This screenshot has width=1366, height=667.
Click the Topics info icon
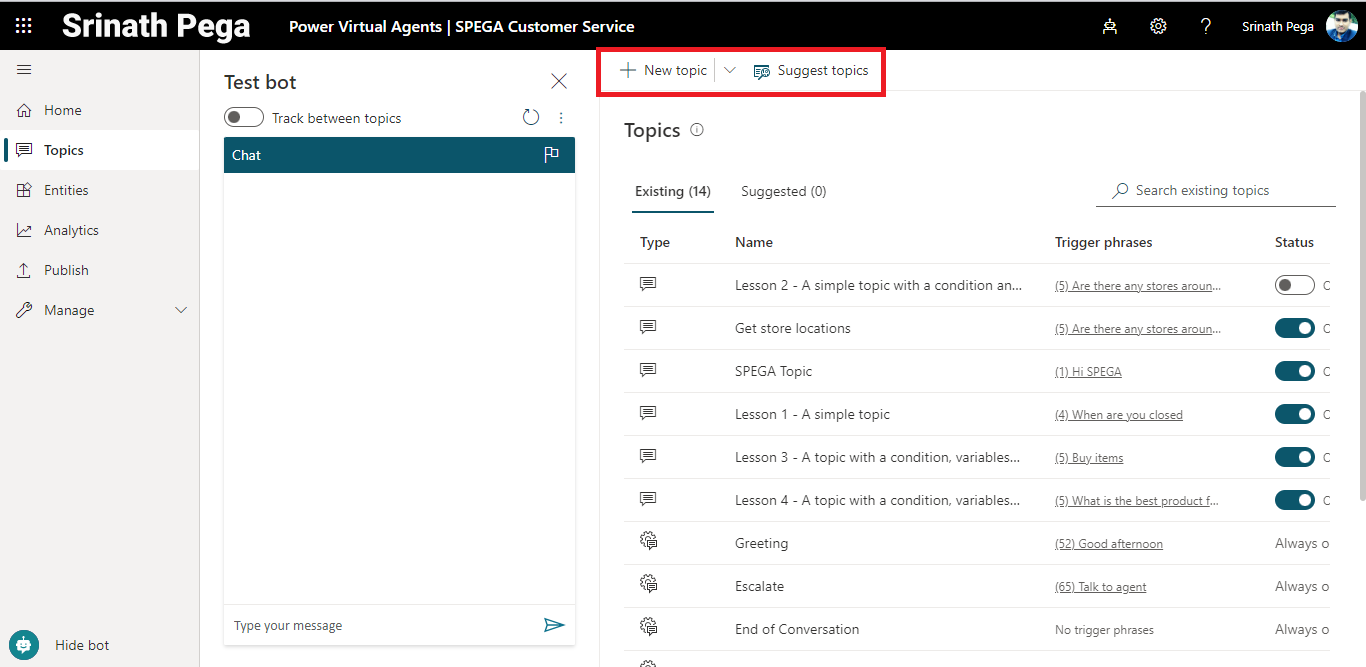click(697, 130)
